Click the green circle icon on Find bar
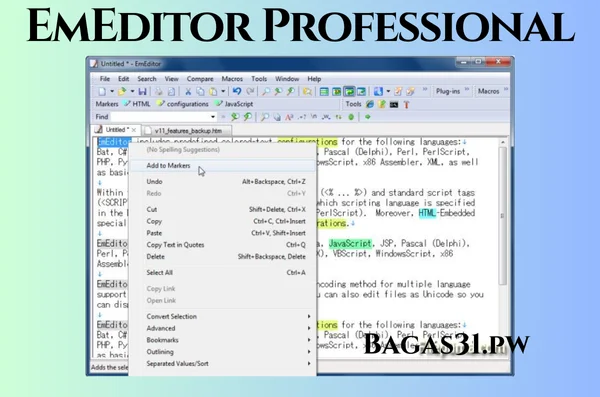The height and width of the screenshot is (397, 600). (351, 117)
